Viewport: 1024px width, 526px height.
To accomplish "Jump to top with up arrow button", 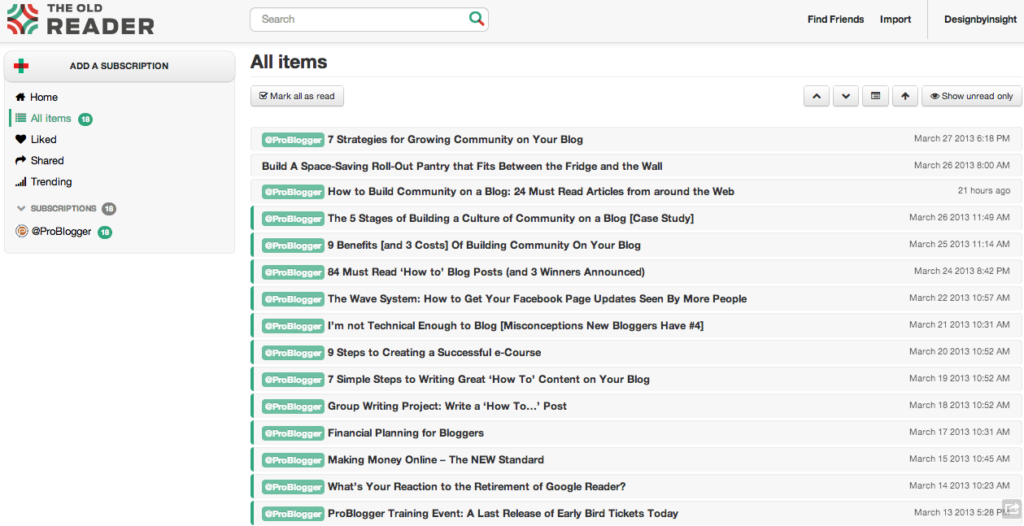I will point(905,96).
